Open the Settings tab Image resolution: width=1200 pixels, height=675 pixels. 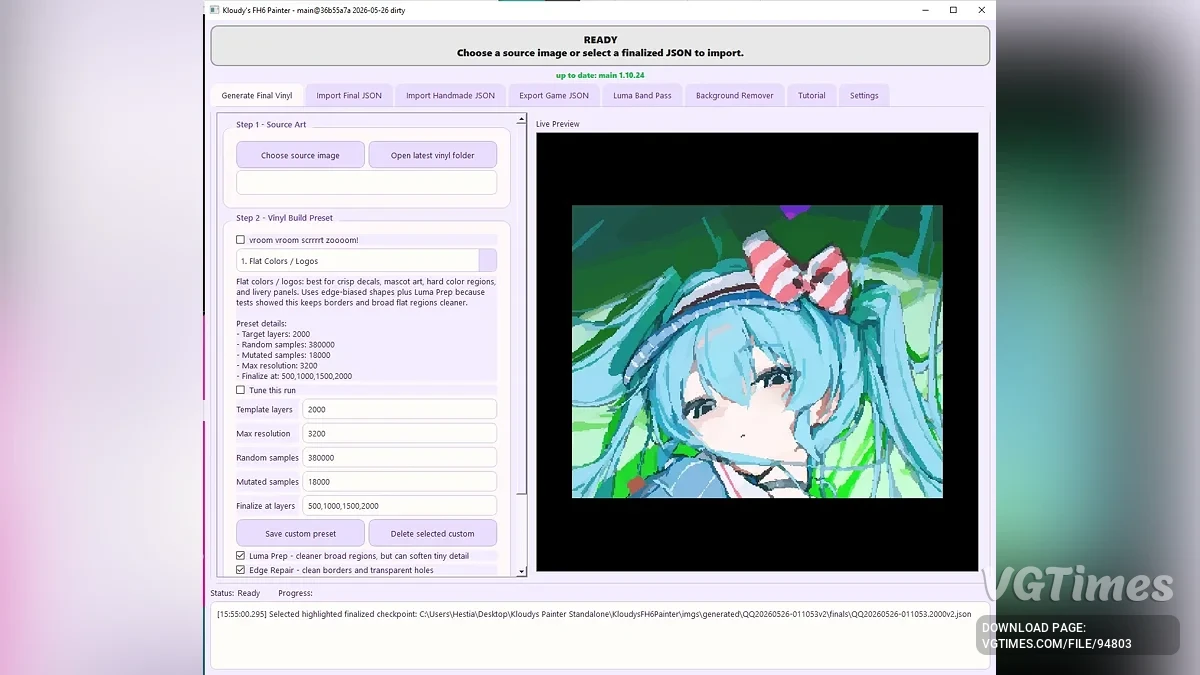[x=864, y=96]
